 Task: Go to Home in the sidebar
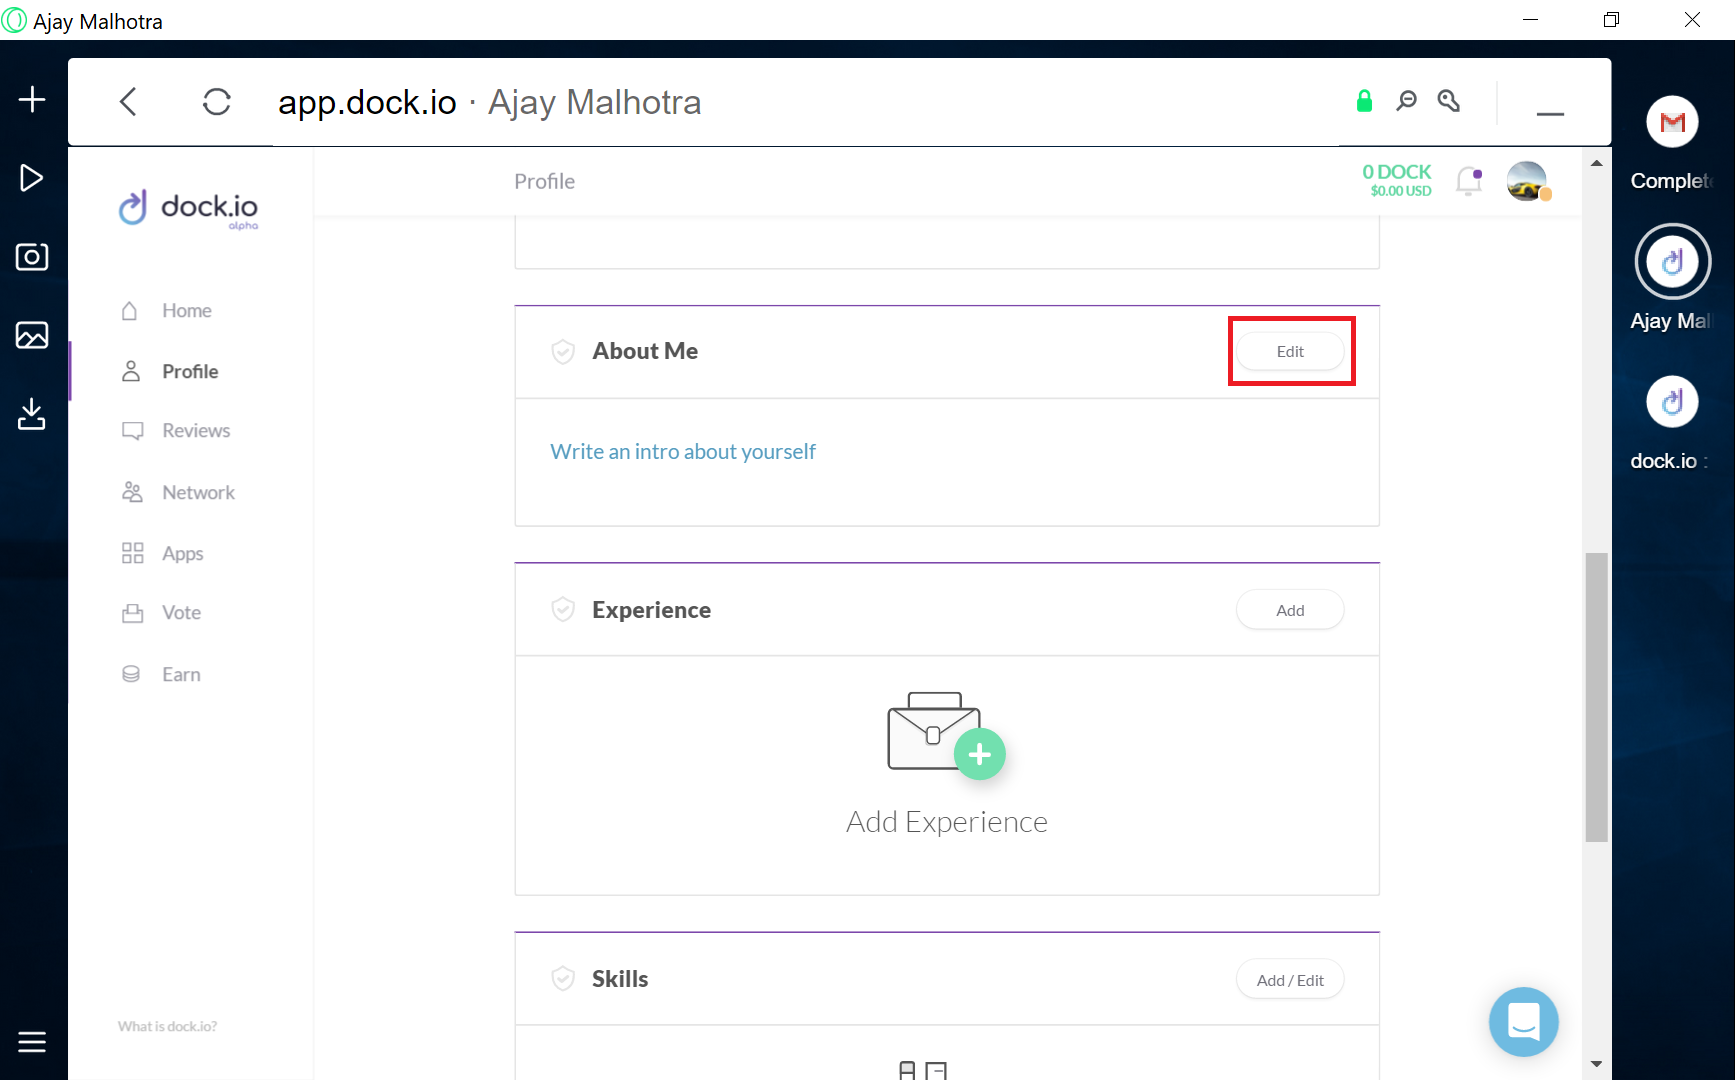[x=186, y=311]
